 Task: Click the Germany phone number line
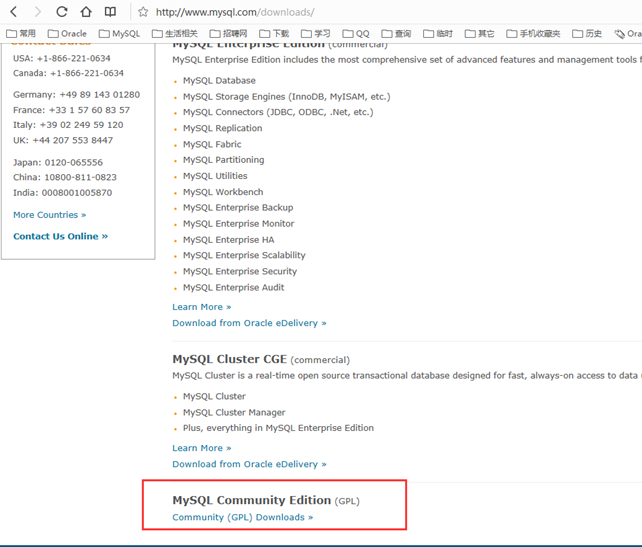[77, 95]
